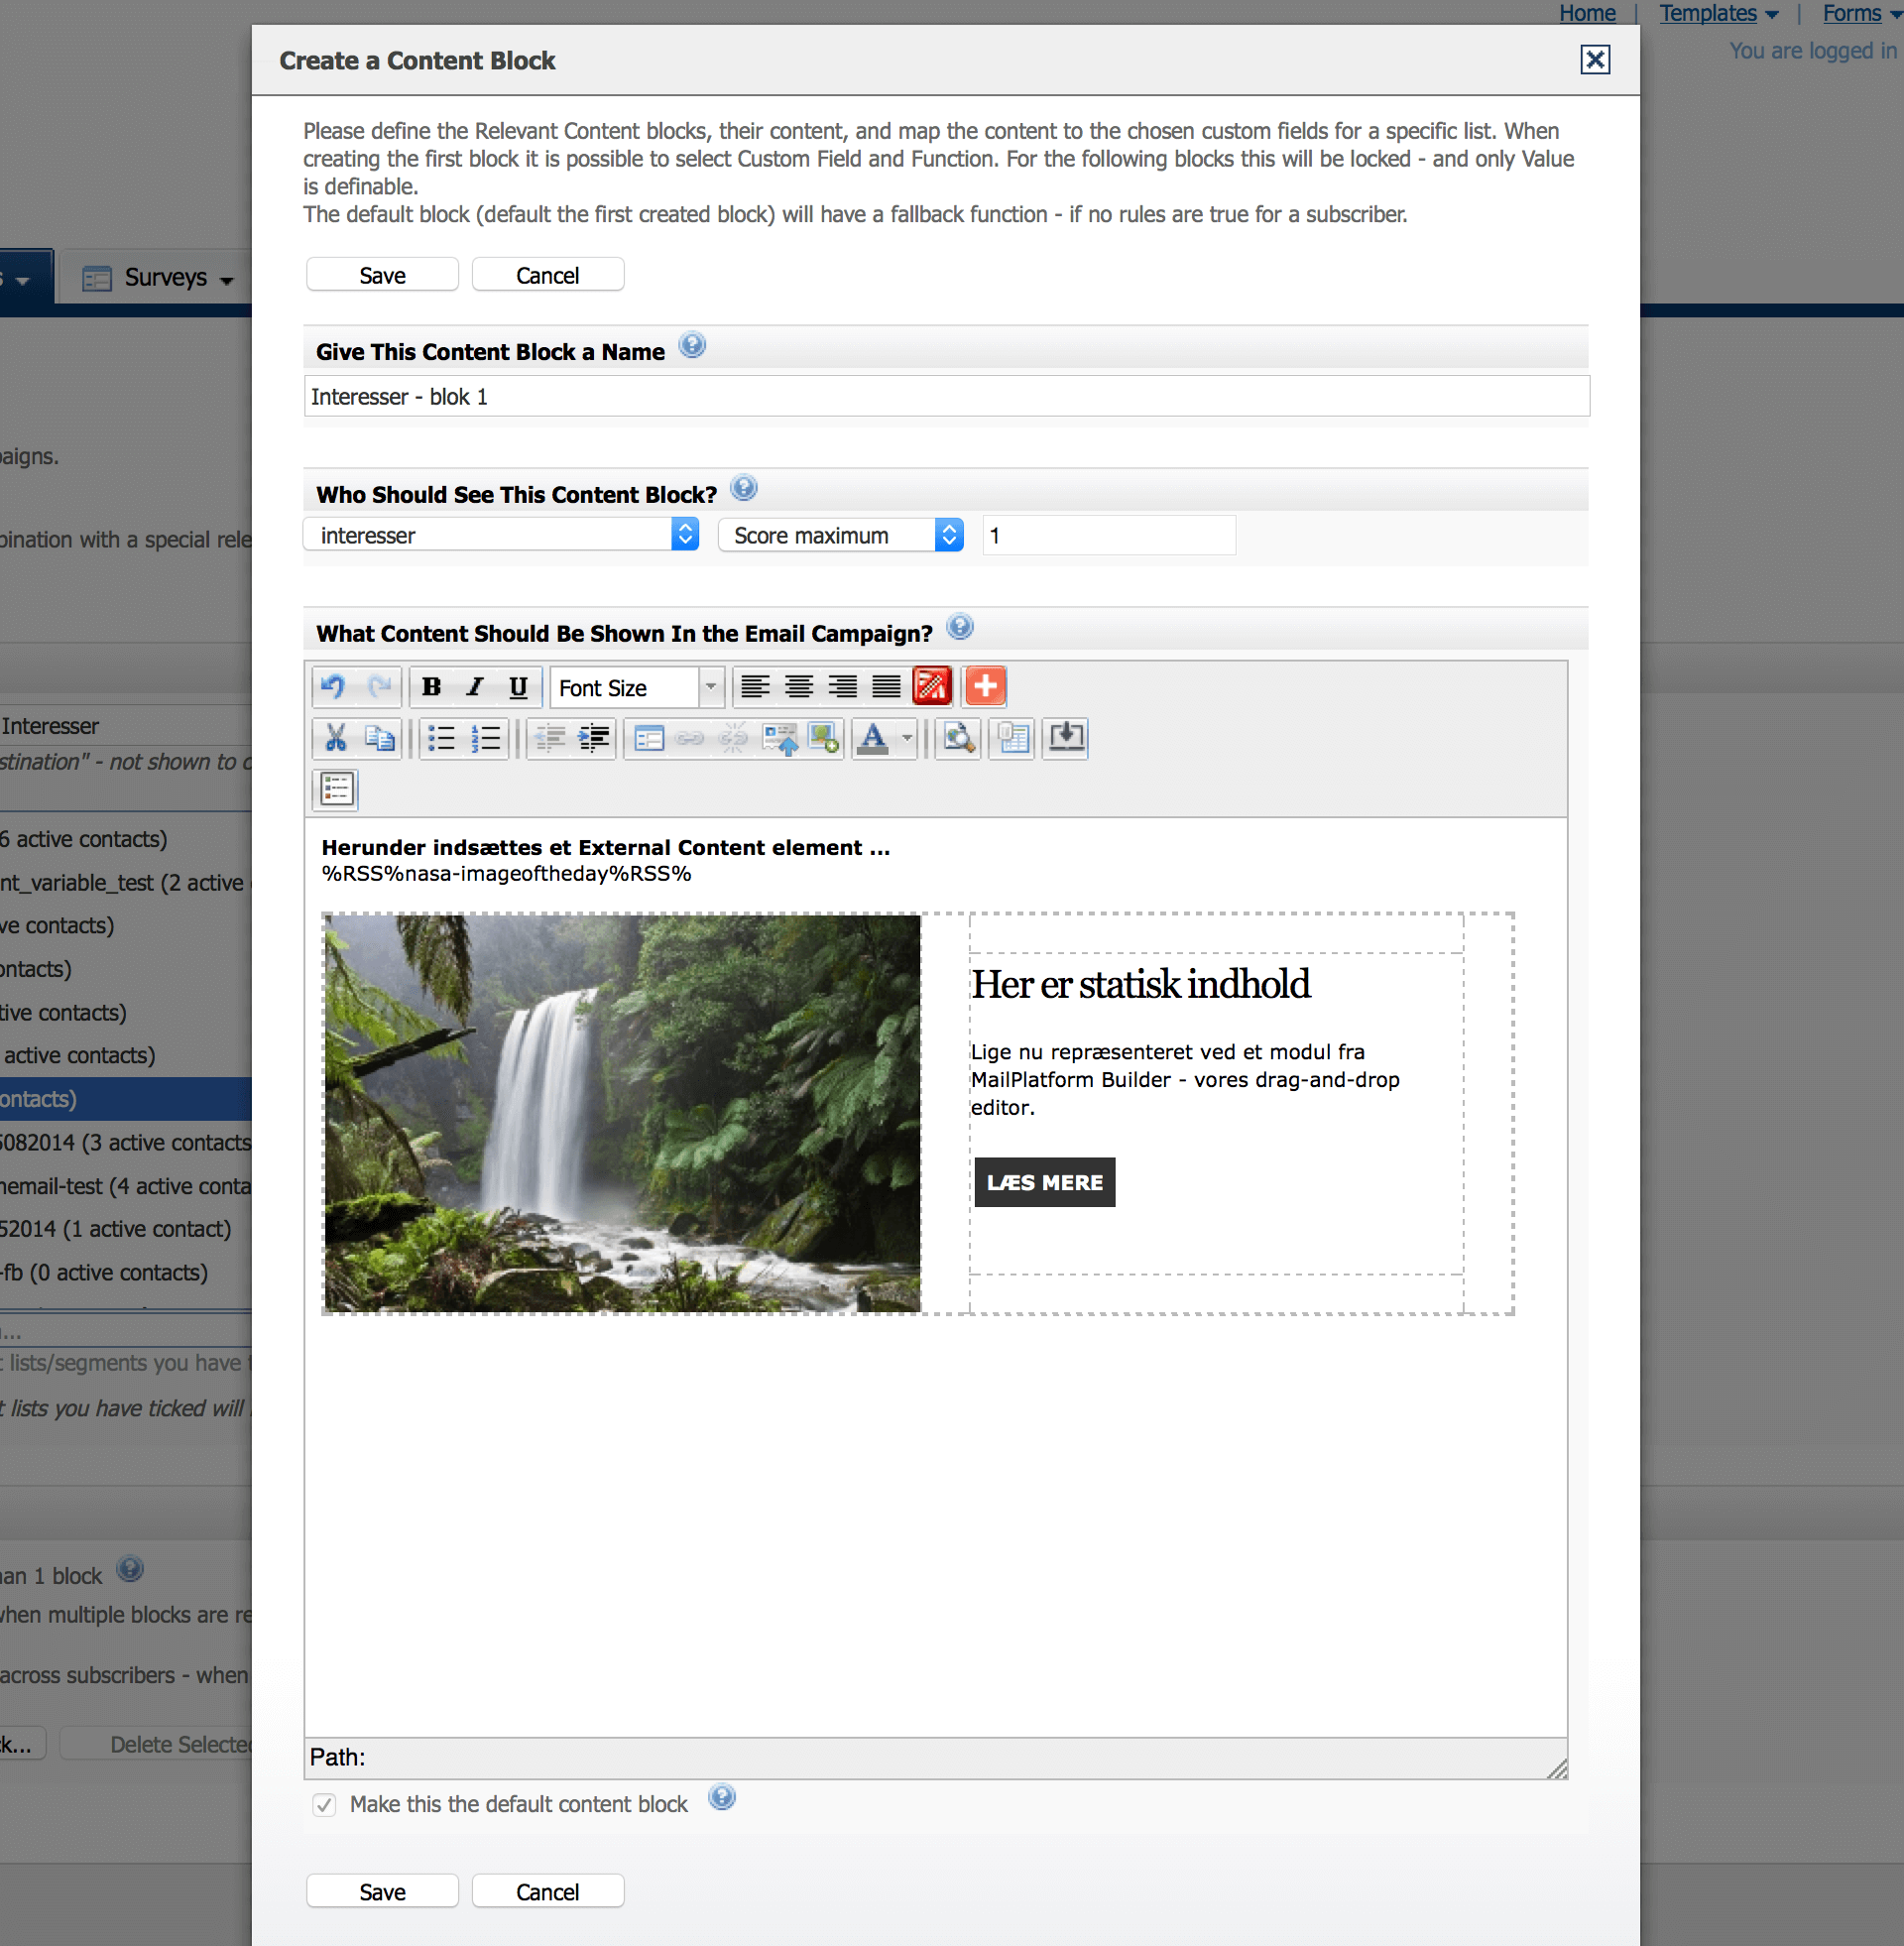Open Forms menu in top navigation

pos(1862,13)
